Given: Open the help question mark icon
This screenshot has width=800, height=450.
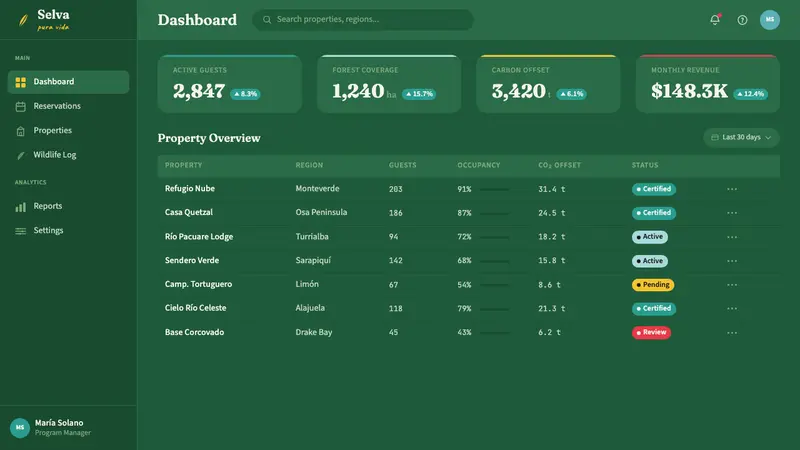Looking at the screenshot, I should [742, 20].
